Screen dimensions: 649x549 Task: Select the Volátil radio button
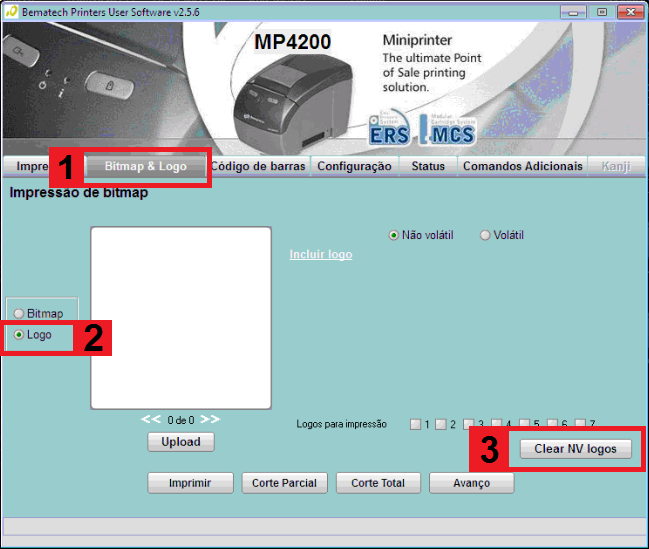pos(486,235)
